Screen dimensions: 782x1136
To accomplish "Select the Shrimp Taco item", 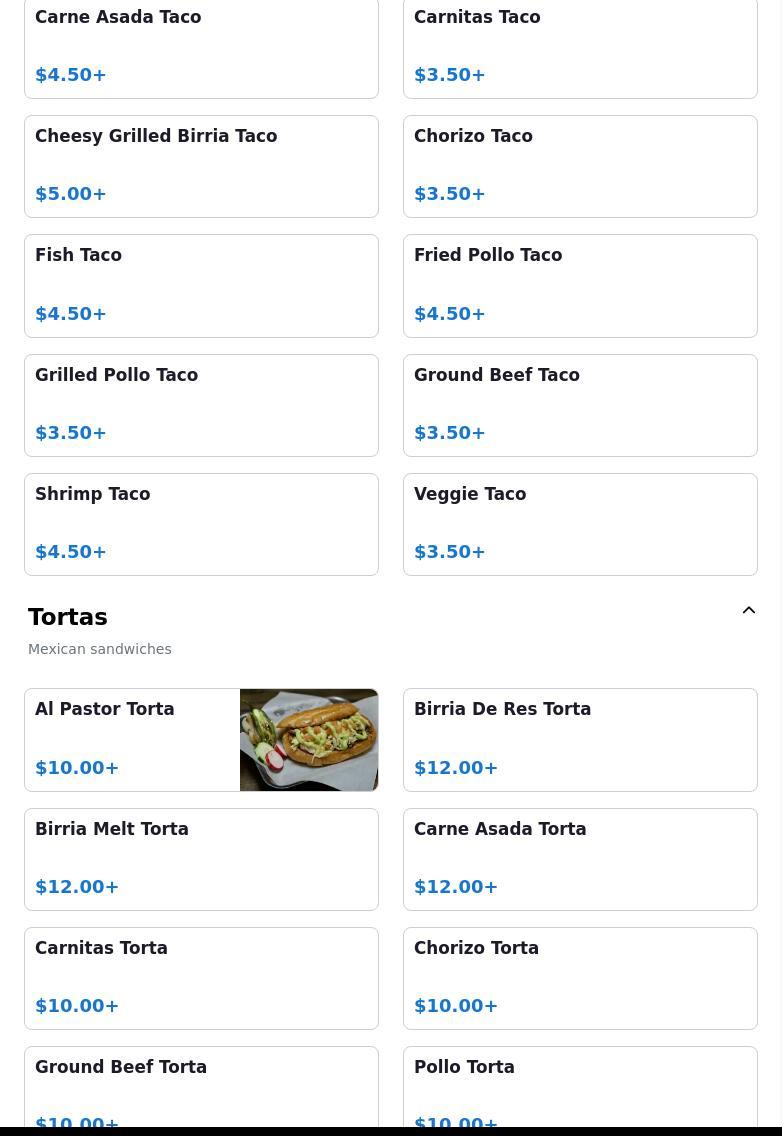I will pyautogui.click(x=201, y=525).
